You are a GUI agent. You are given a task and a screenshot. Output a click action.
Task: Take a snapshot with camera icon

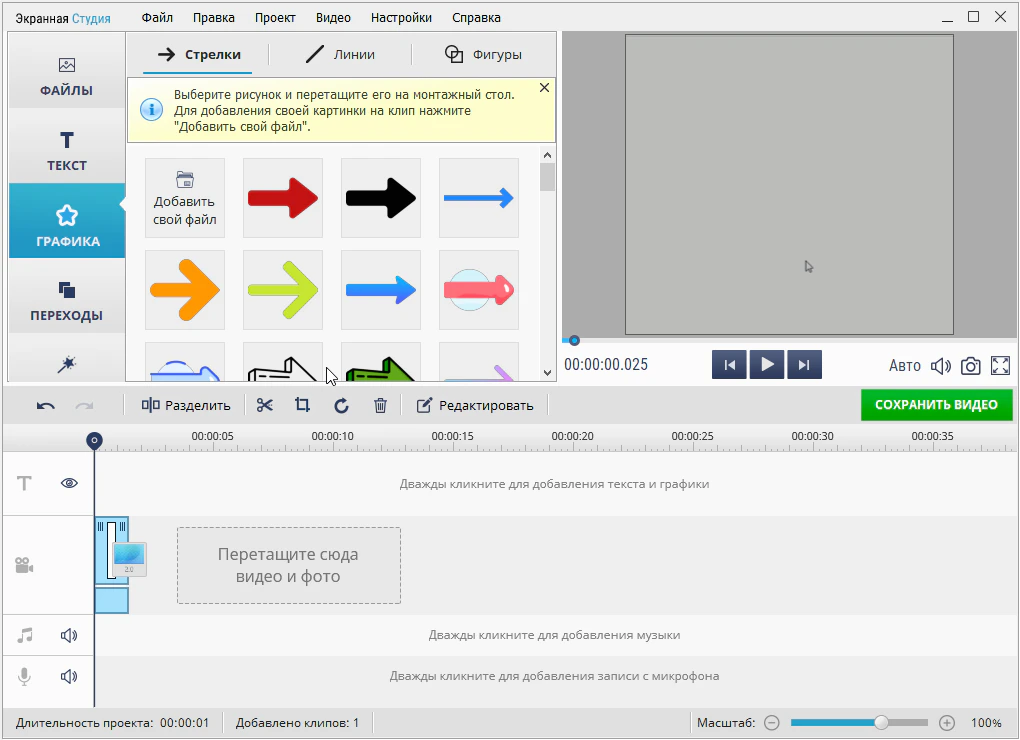tap(970, 366)
